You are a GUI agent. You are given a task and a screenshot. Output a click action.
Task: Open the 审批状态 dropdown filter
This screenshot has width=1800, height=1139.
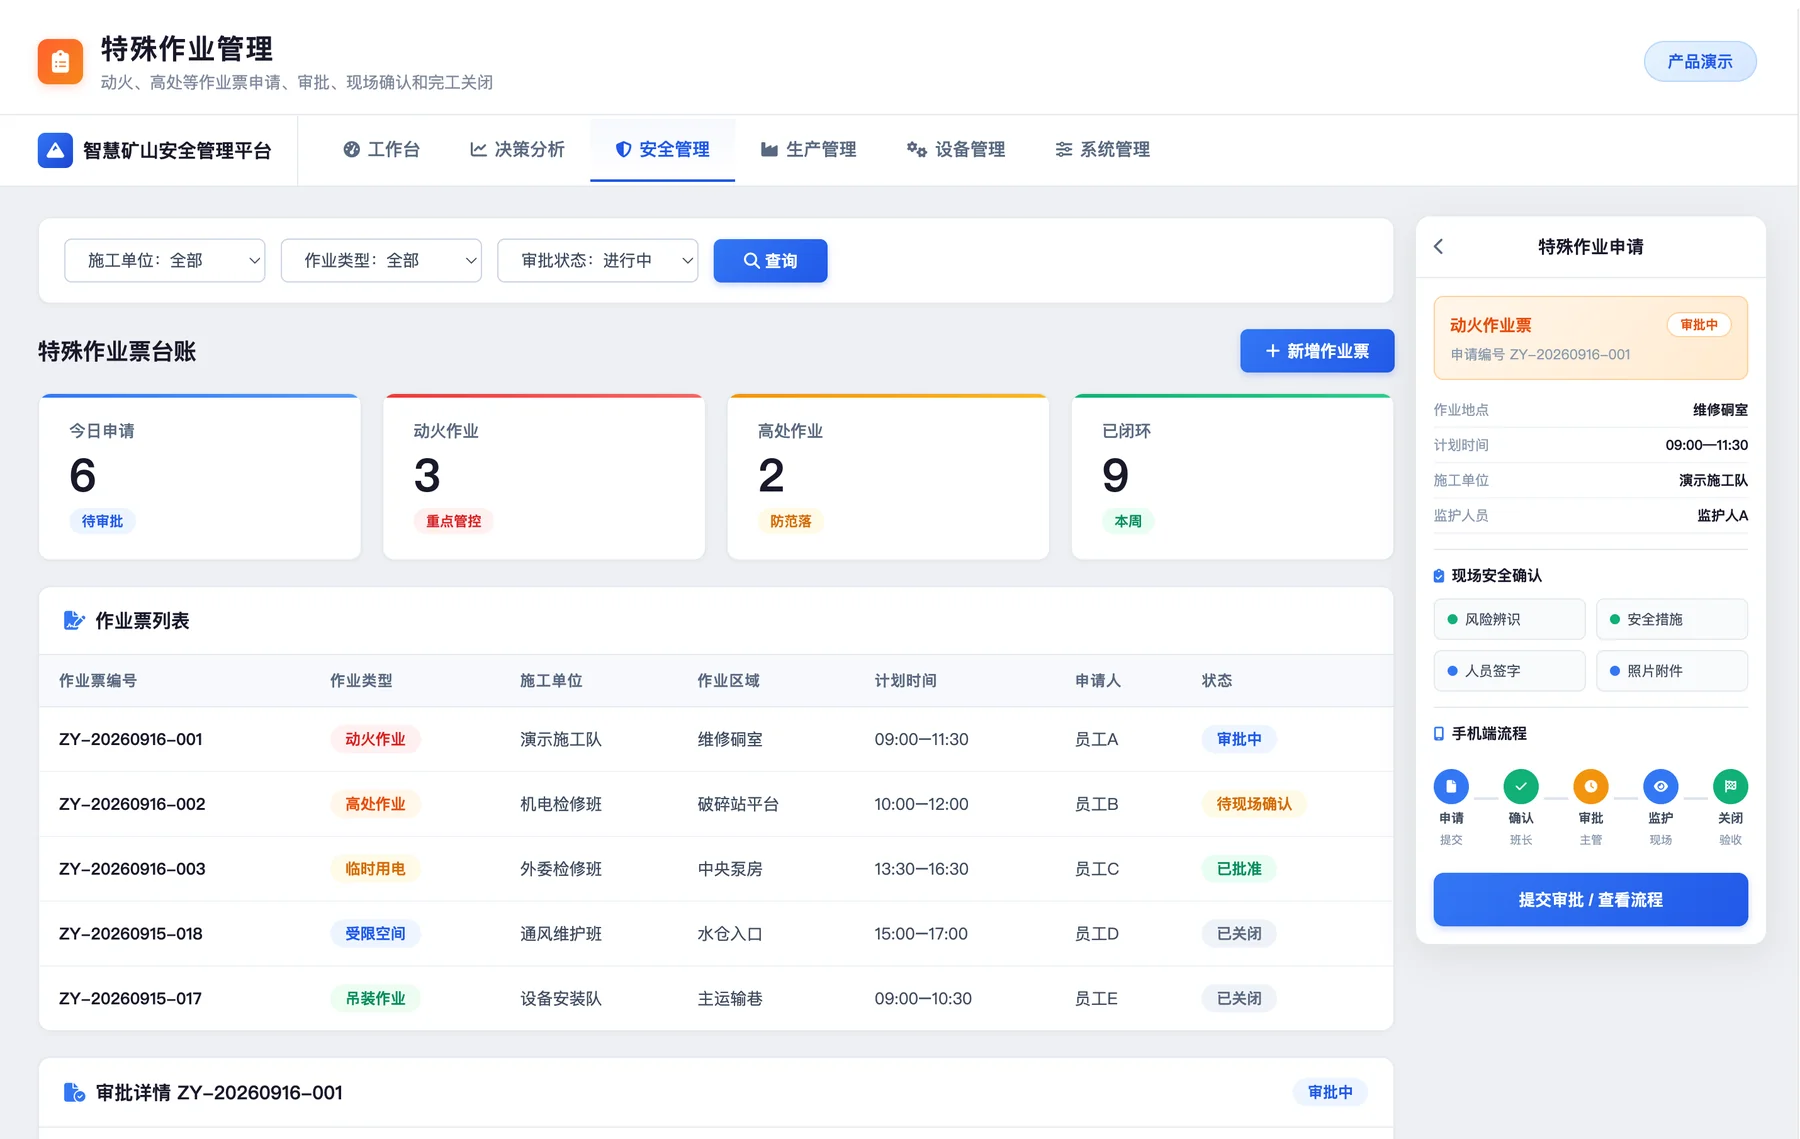(598, 261)
